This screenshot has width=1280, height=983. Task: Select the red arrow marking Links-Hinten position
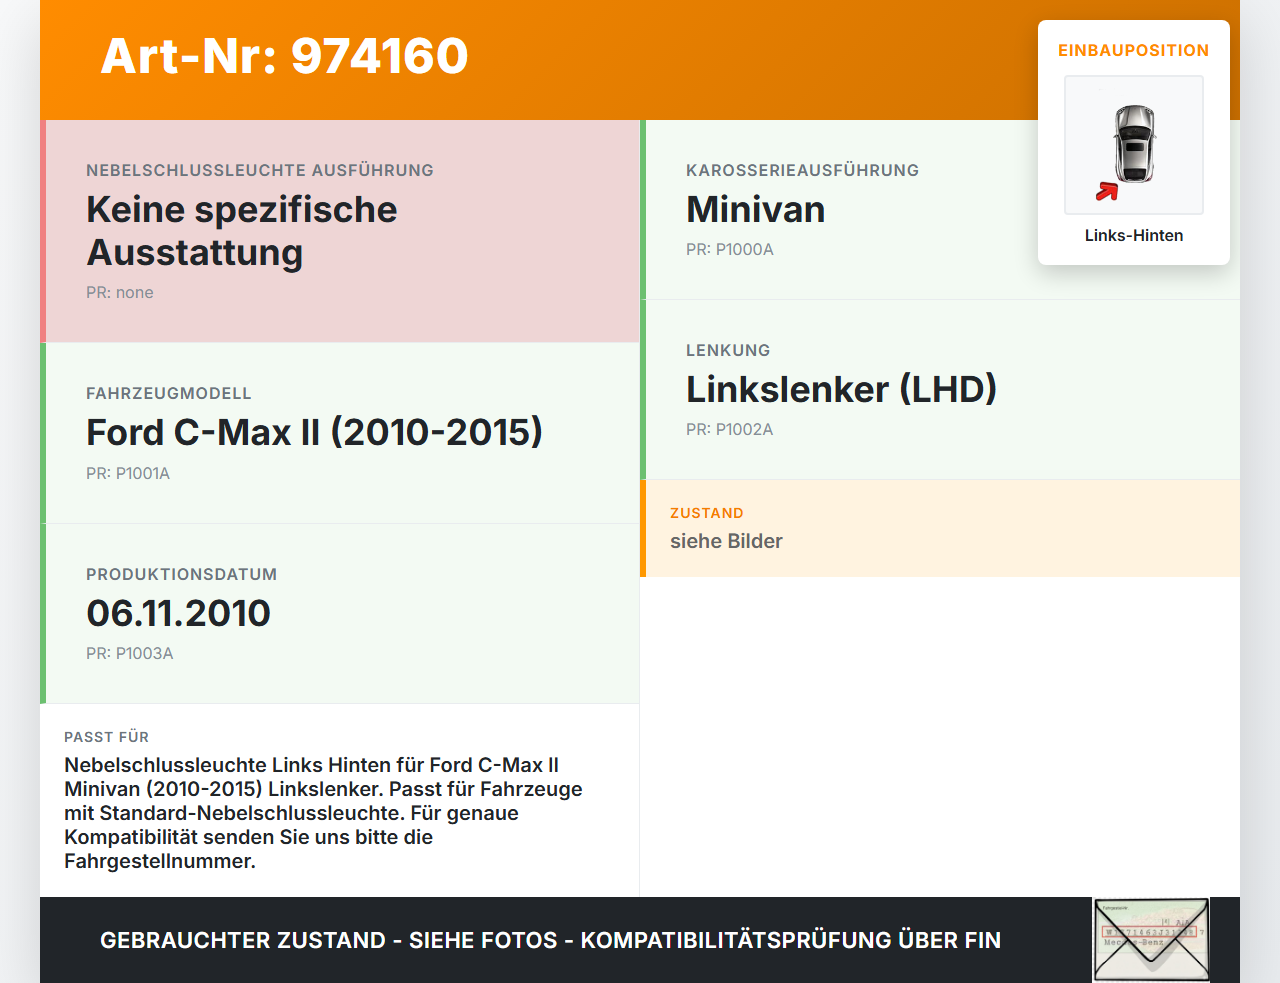pos(1107,192)
